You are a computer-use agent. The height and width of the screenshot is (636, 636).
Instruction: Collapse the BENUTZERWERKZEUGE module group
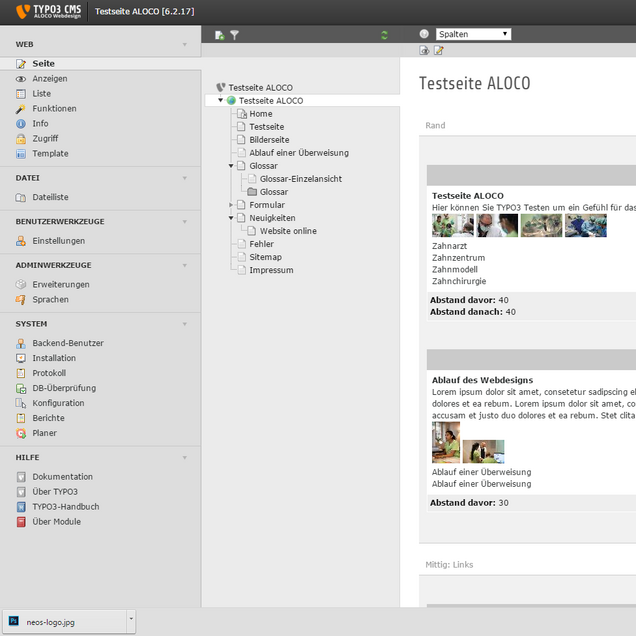[x=185, y=222]
